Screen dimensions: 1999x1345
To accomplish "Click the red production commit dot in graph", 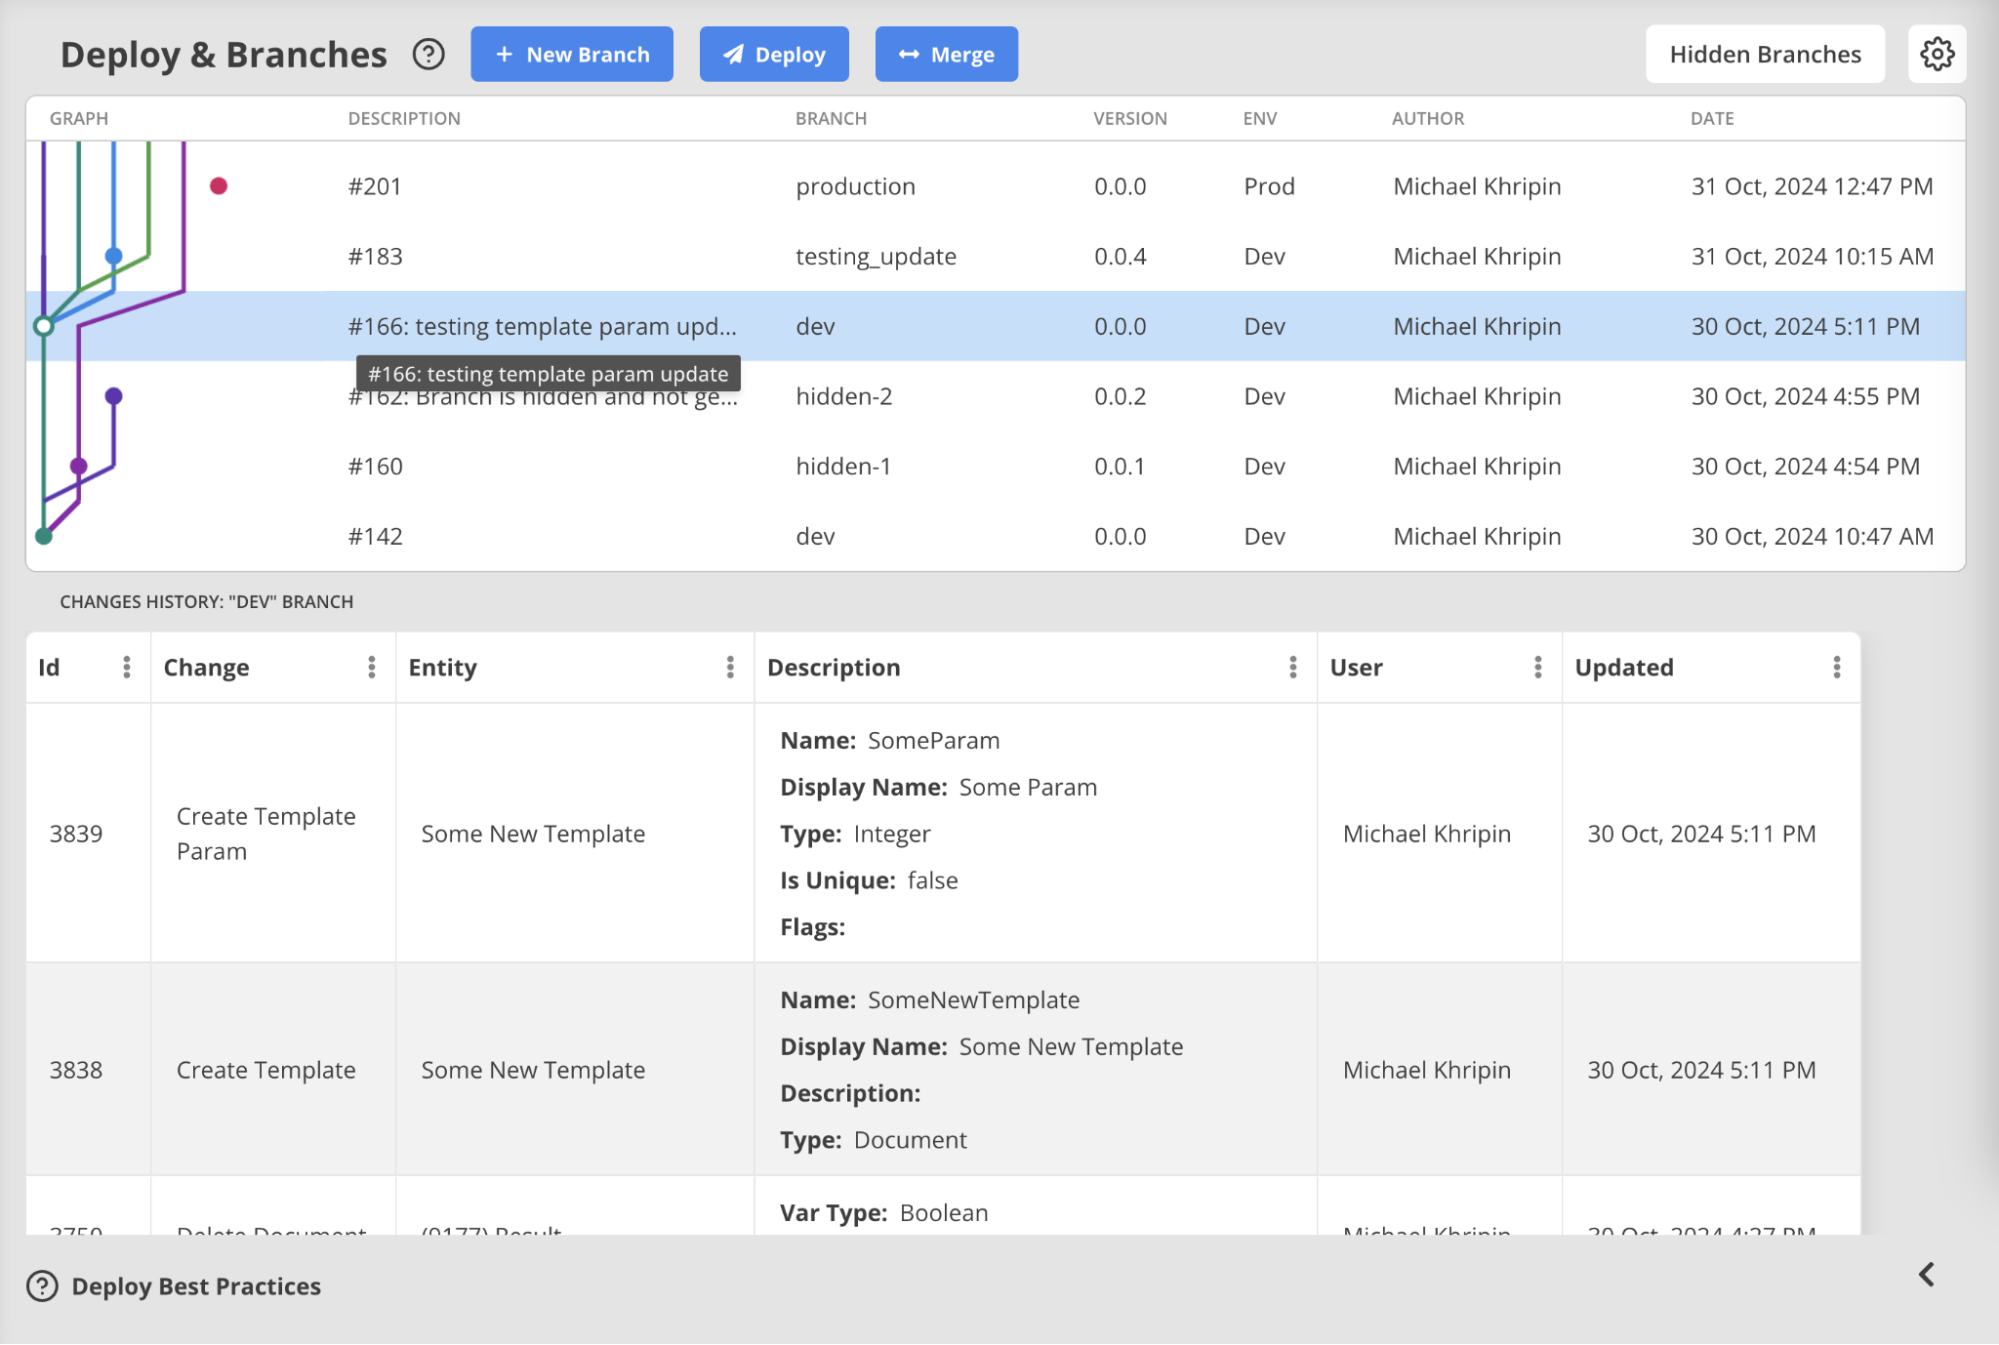I will pos(219,186).
